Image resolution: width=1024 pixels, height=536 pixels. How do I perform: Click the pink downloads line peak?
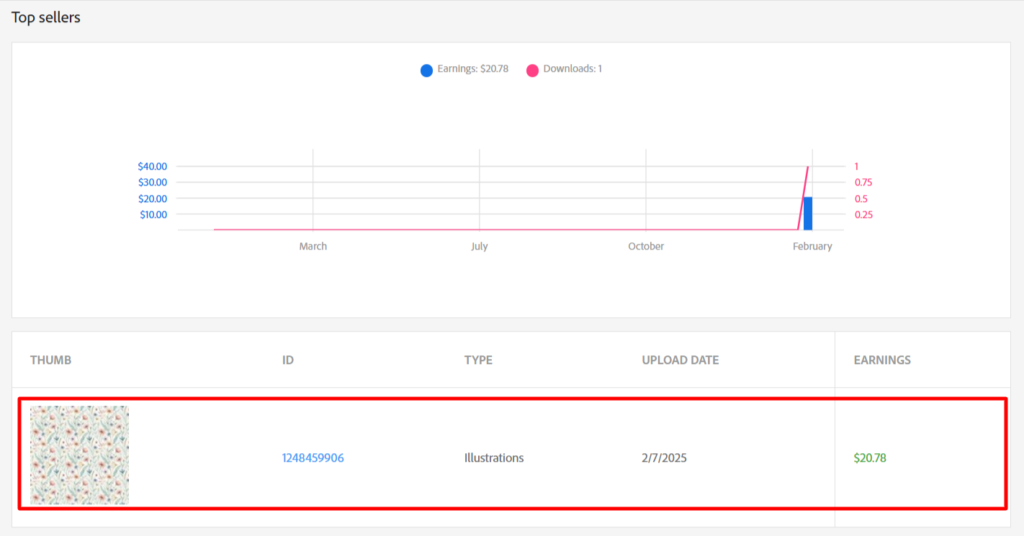pos(807,168)
